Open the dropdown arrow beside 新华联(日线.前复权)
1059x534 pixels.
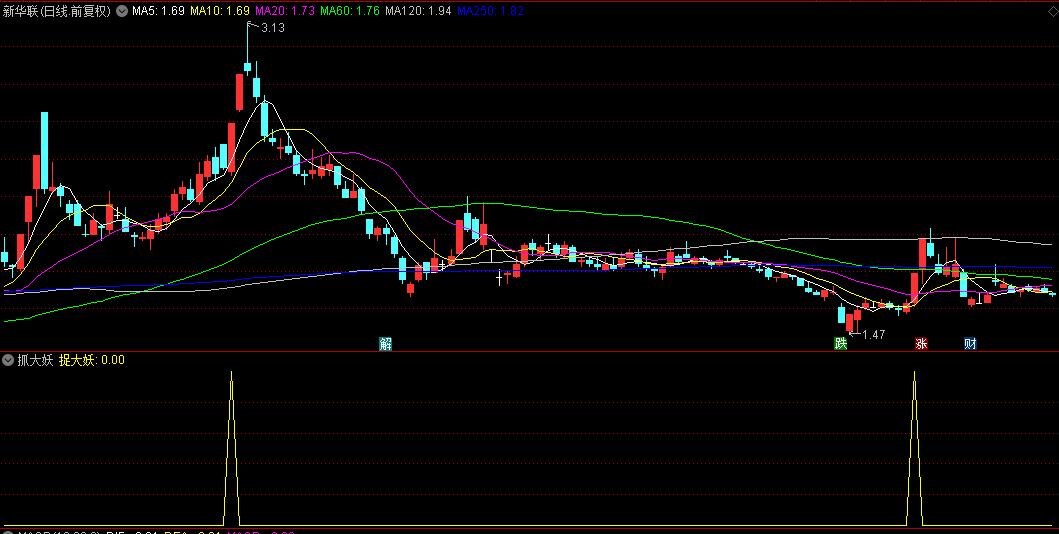point(122,11)
